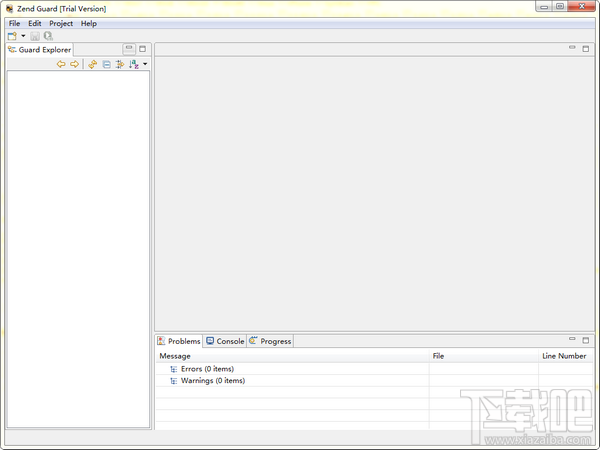Minimize the Guard Explorer panel
Image resolution: width=600 pixels, height=450 pixels.
click(129, 49)
